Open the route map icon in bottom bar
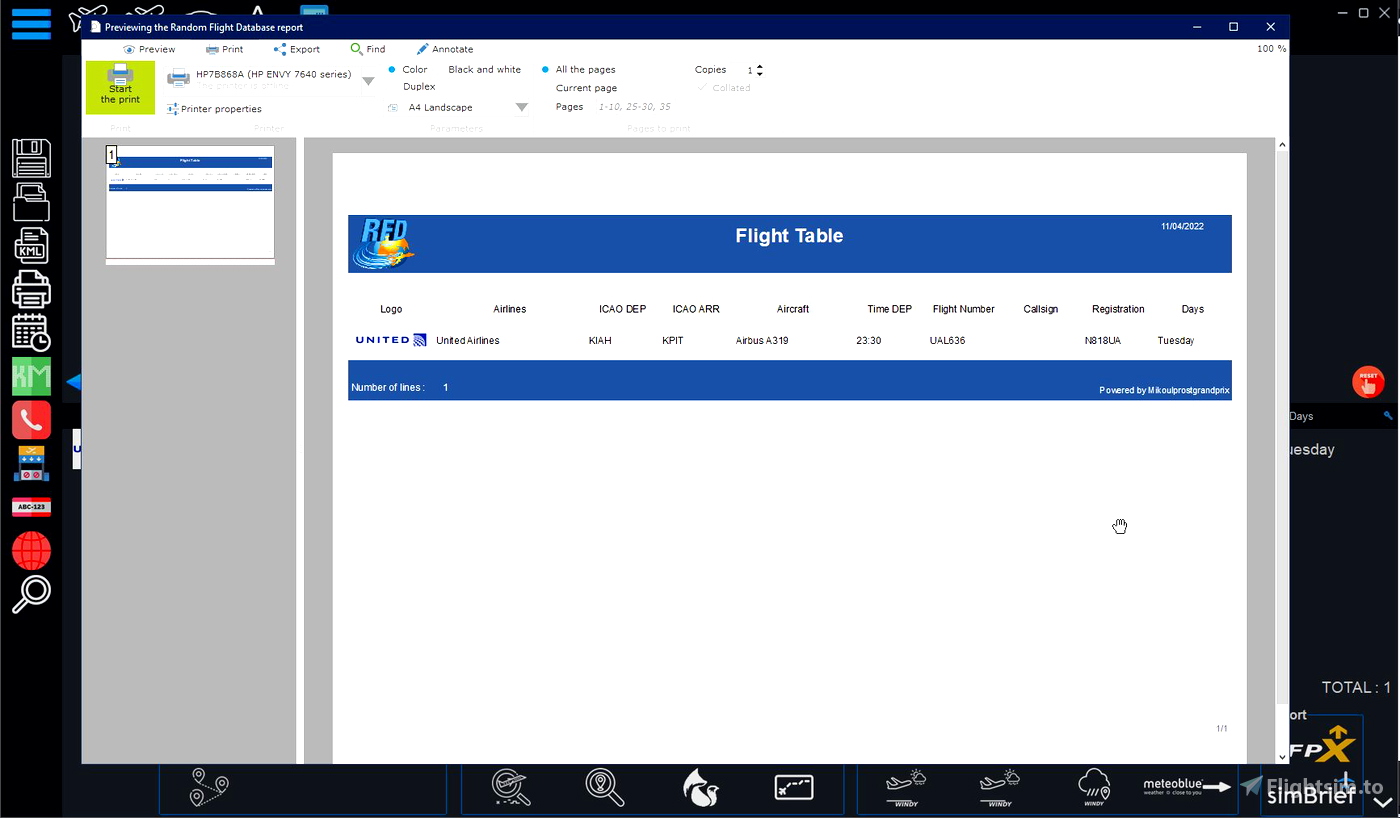 [207, 788]
